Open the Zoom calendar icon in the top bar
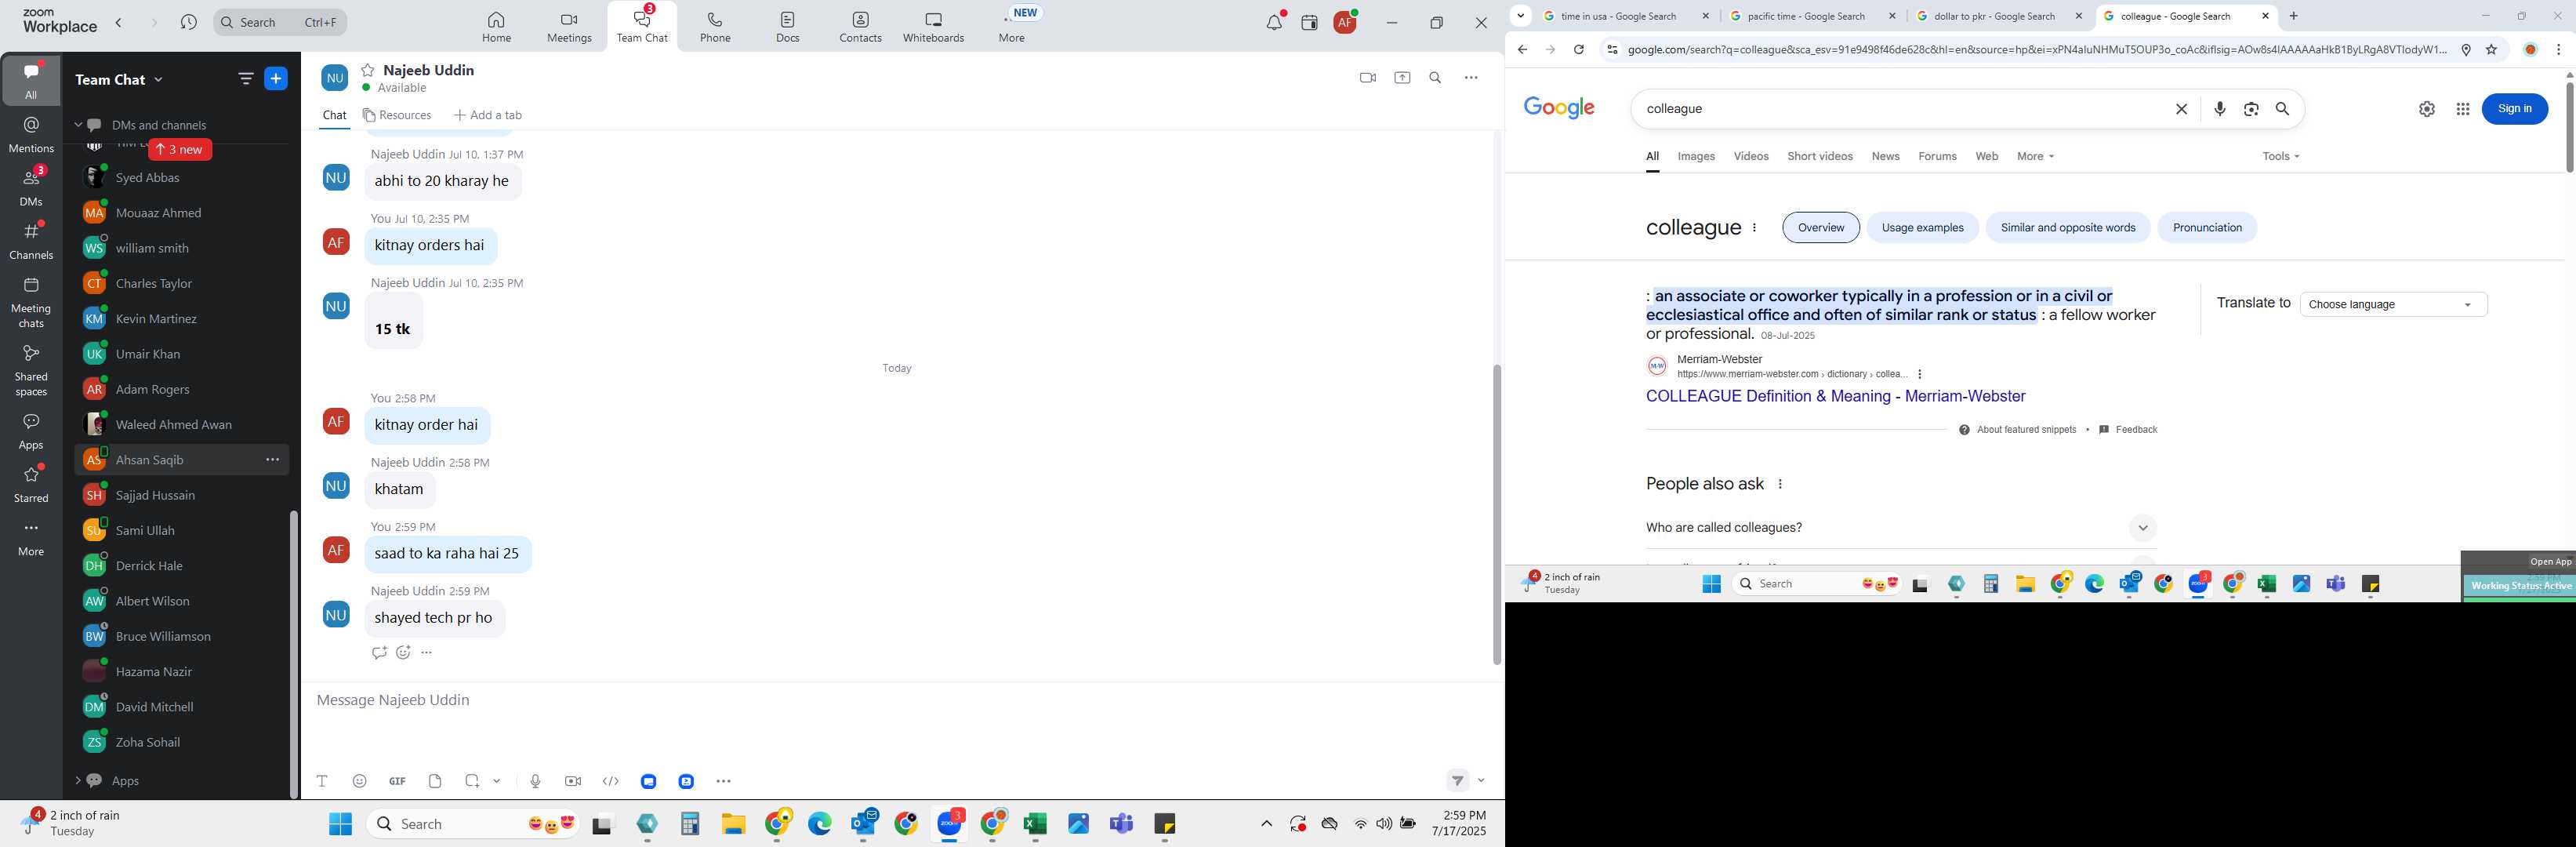This screenshot has height=847, width=2576. click(x=1309, y=22)
